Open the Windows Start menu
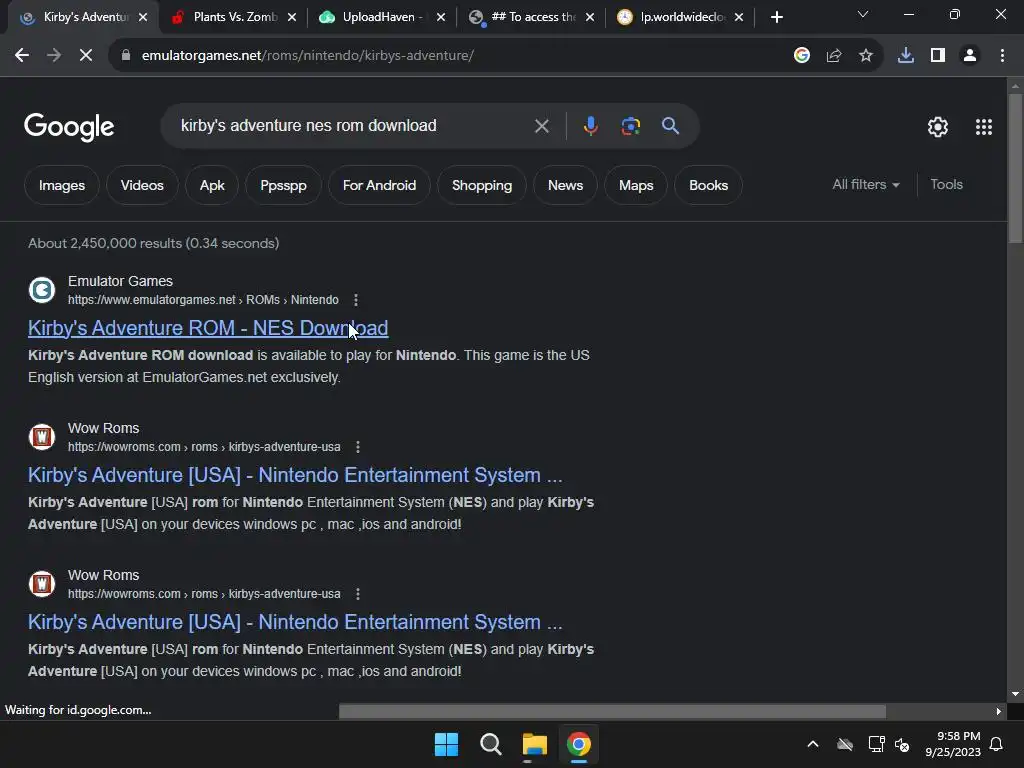This screenshot has width=1024, height=768. click(447, 744)
